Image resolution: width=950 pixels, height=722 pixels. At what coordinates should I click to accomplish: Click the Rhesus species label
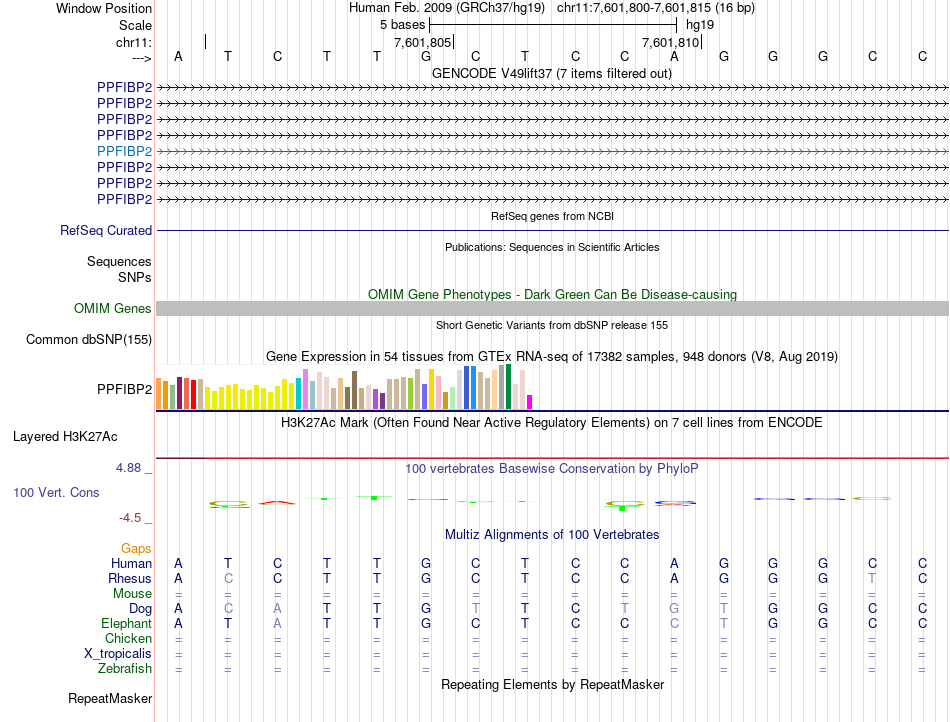[x=130, y=578]
